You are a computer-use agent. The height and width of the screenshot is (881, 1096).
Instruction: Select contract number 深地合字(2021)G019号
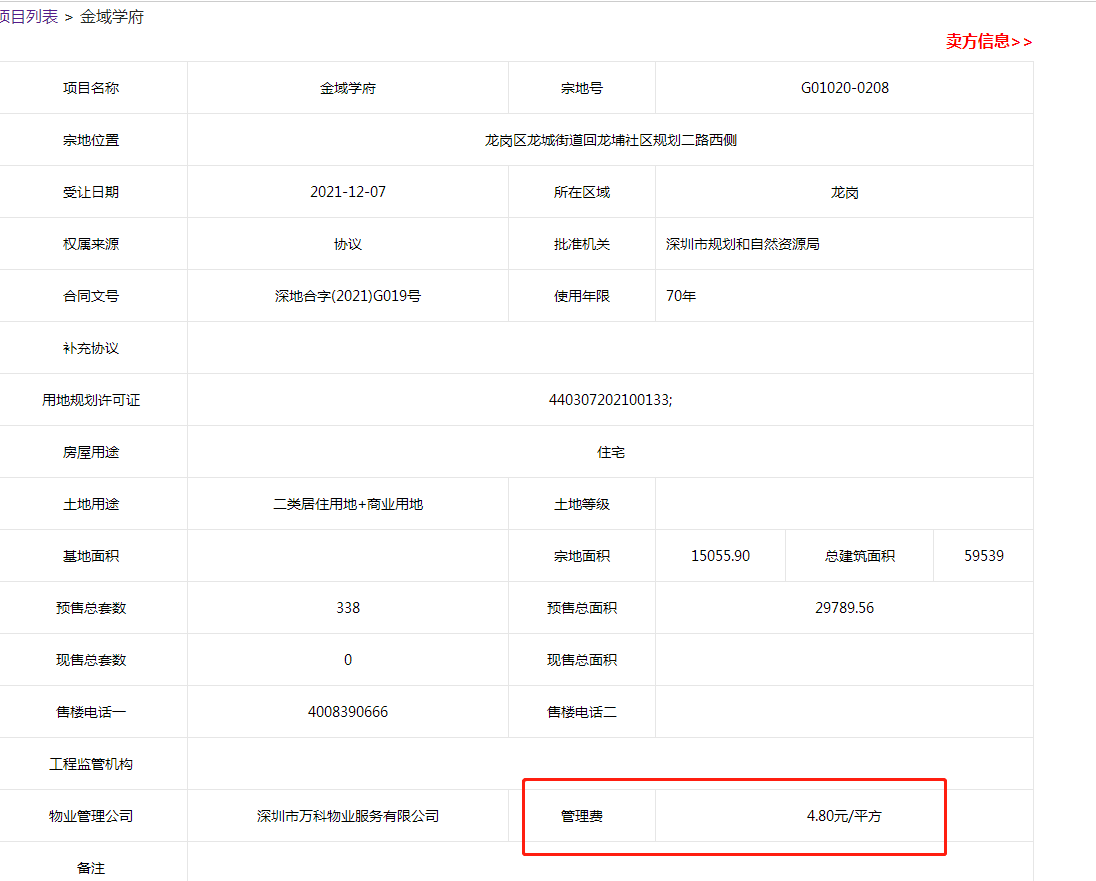click(x=347, y=296)
